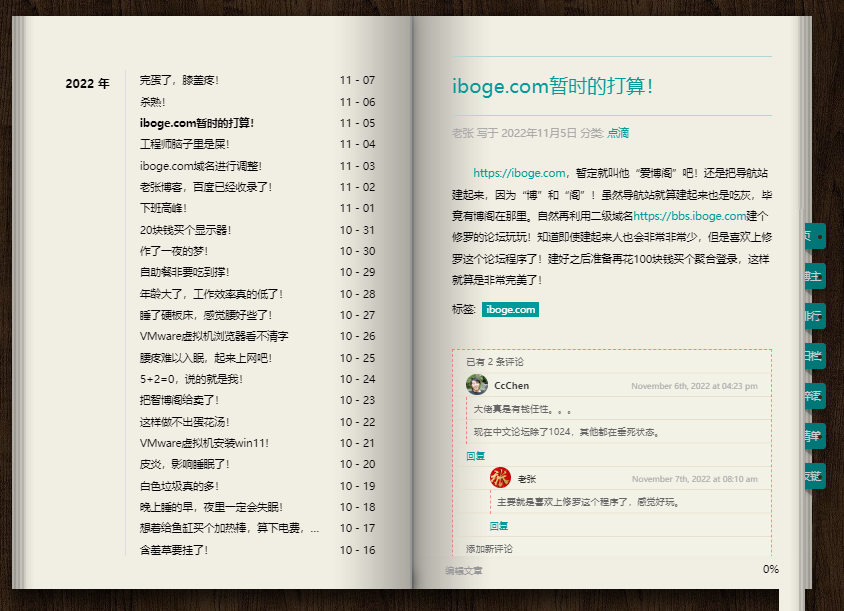Screen dimensions: 844x611
Task: Open the post 完蛋了，膝盖疼！ dated 11-07
Action: point(180,80)
